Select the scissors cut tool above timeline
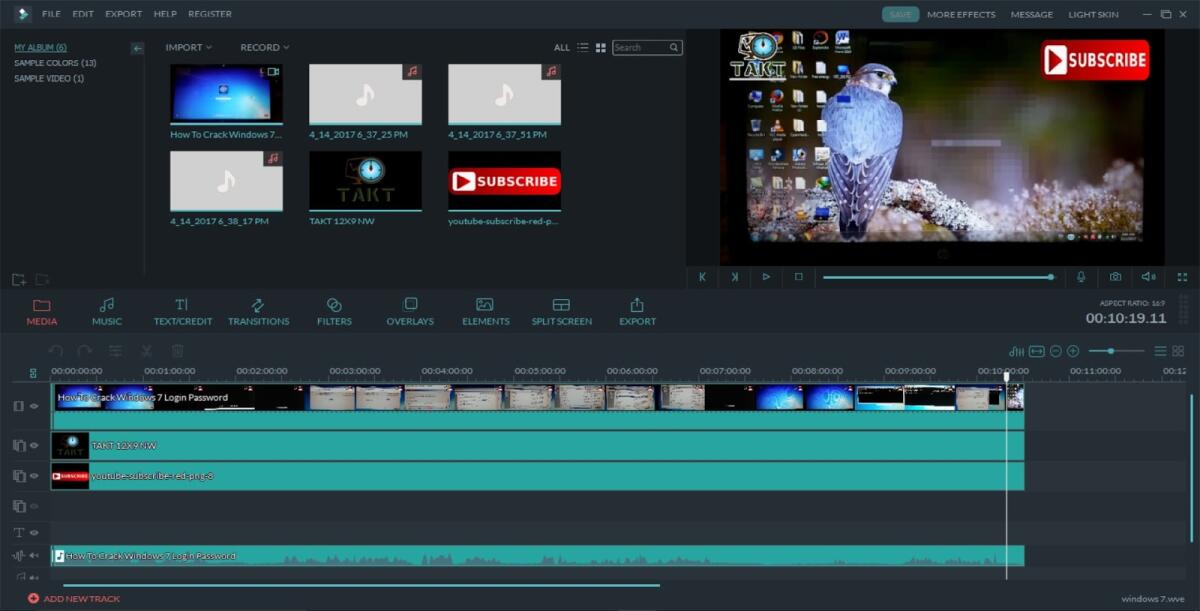The height and width of the screenshot is (611, 1200). pos(144,351)
